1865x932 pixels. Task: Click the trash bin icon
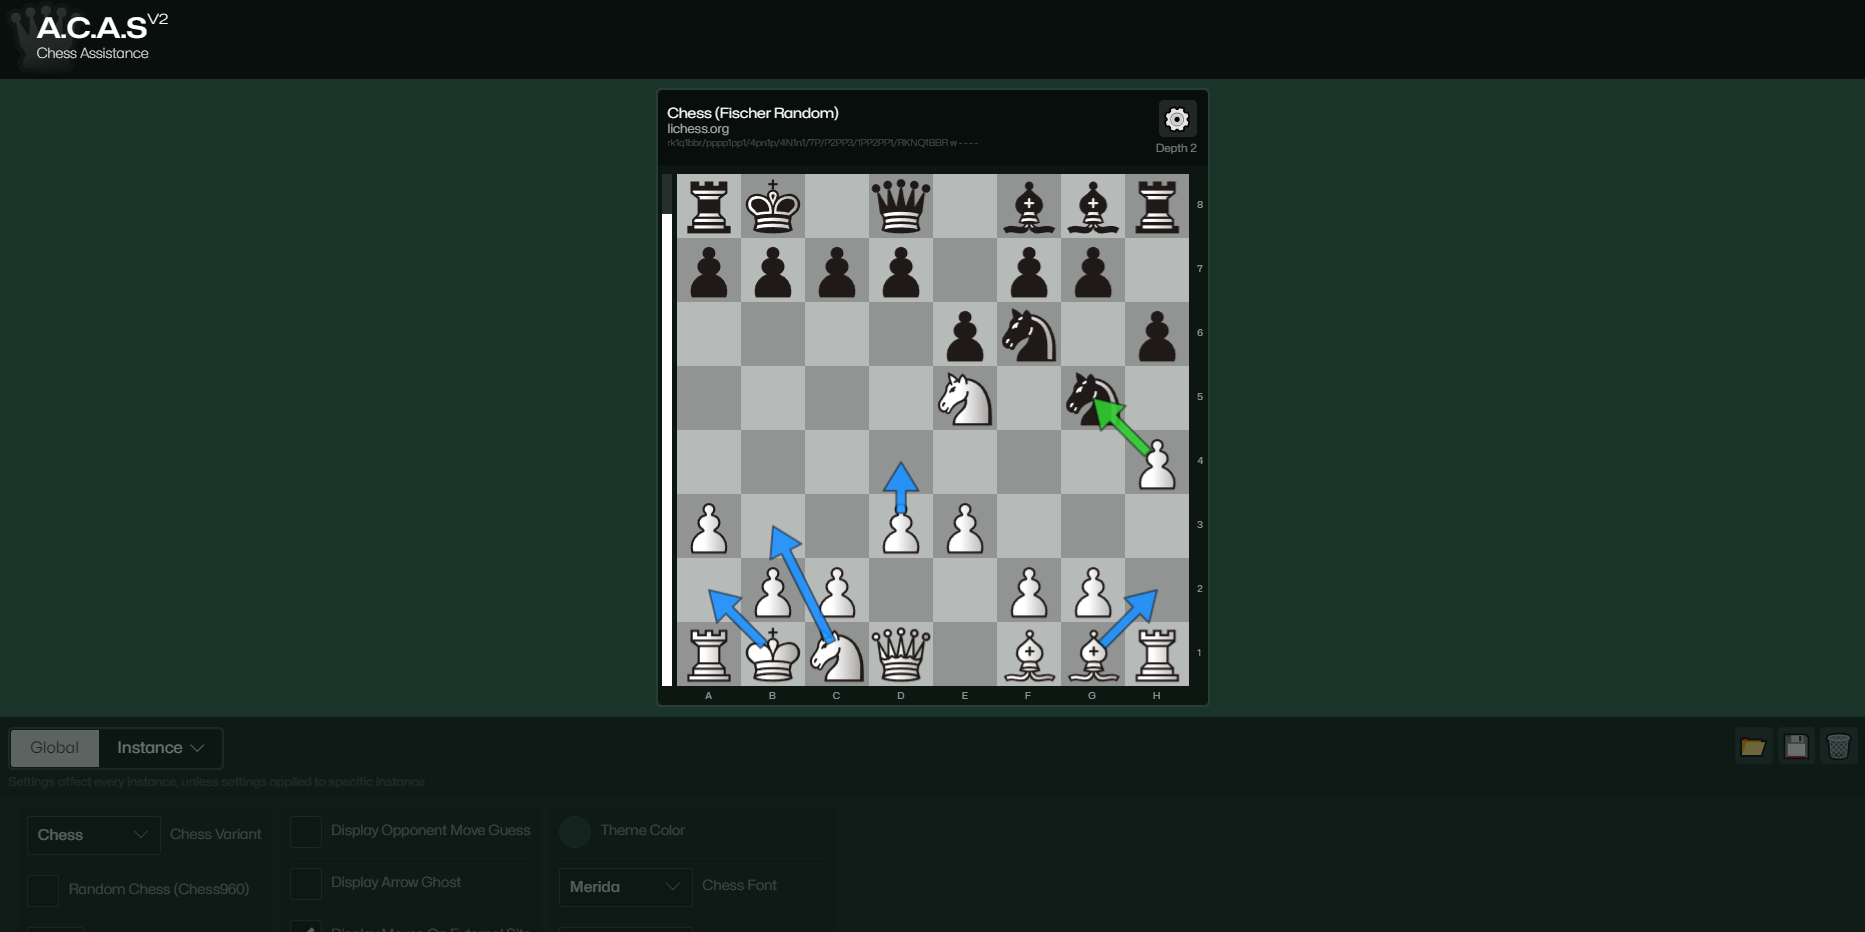(1839, 746)
